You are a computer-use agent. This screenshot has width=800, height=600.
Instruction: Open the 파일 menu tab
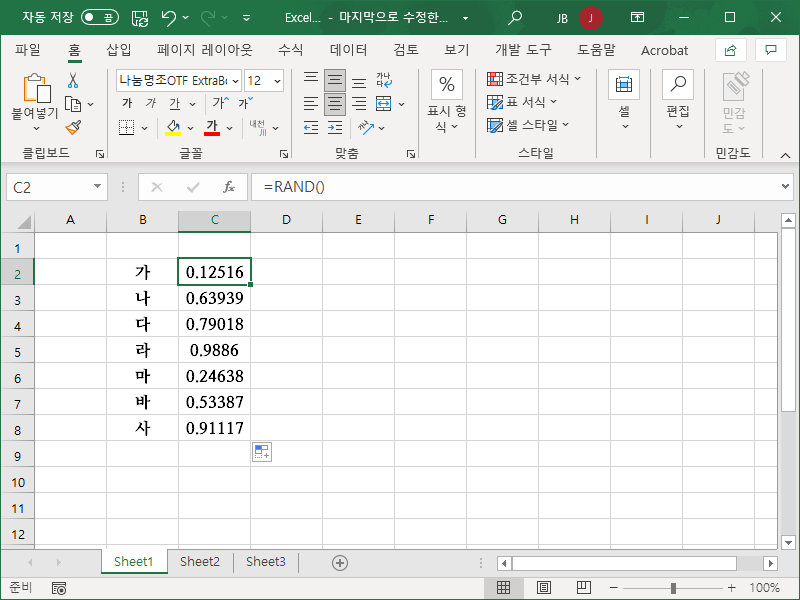[x=28, y=50]
